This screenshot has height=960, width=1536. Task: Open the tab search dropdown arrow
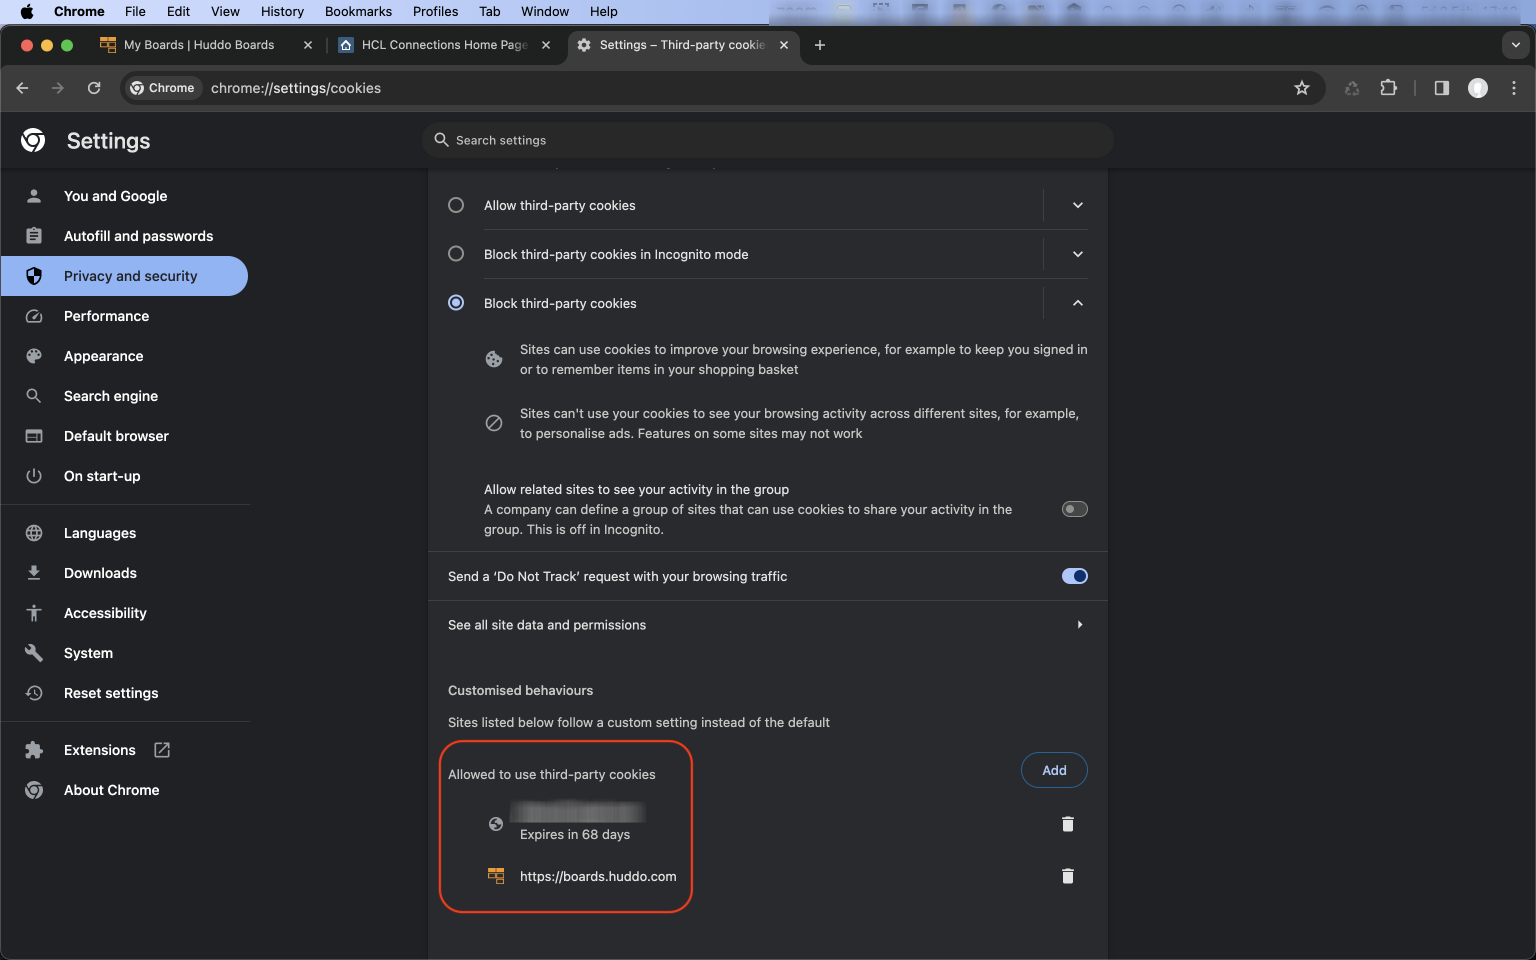point(1516,45)
